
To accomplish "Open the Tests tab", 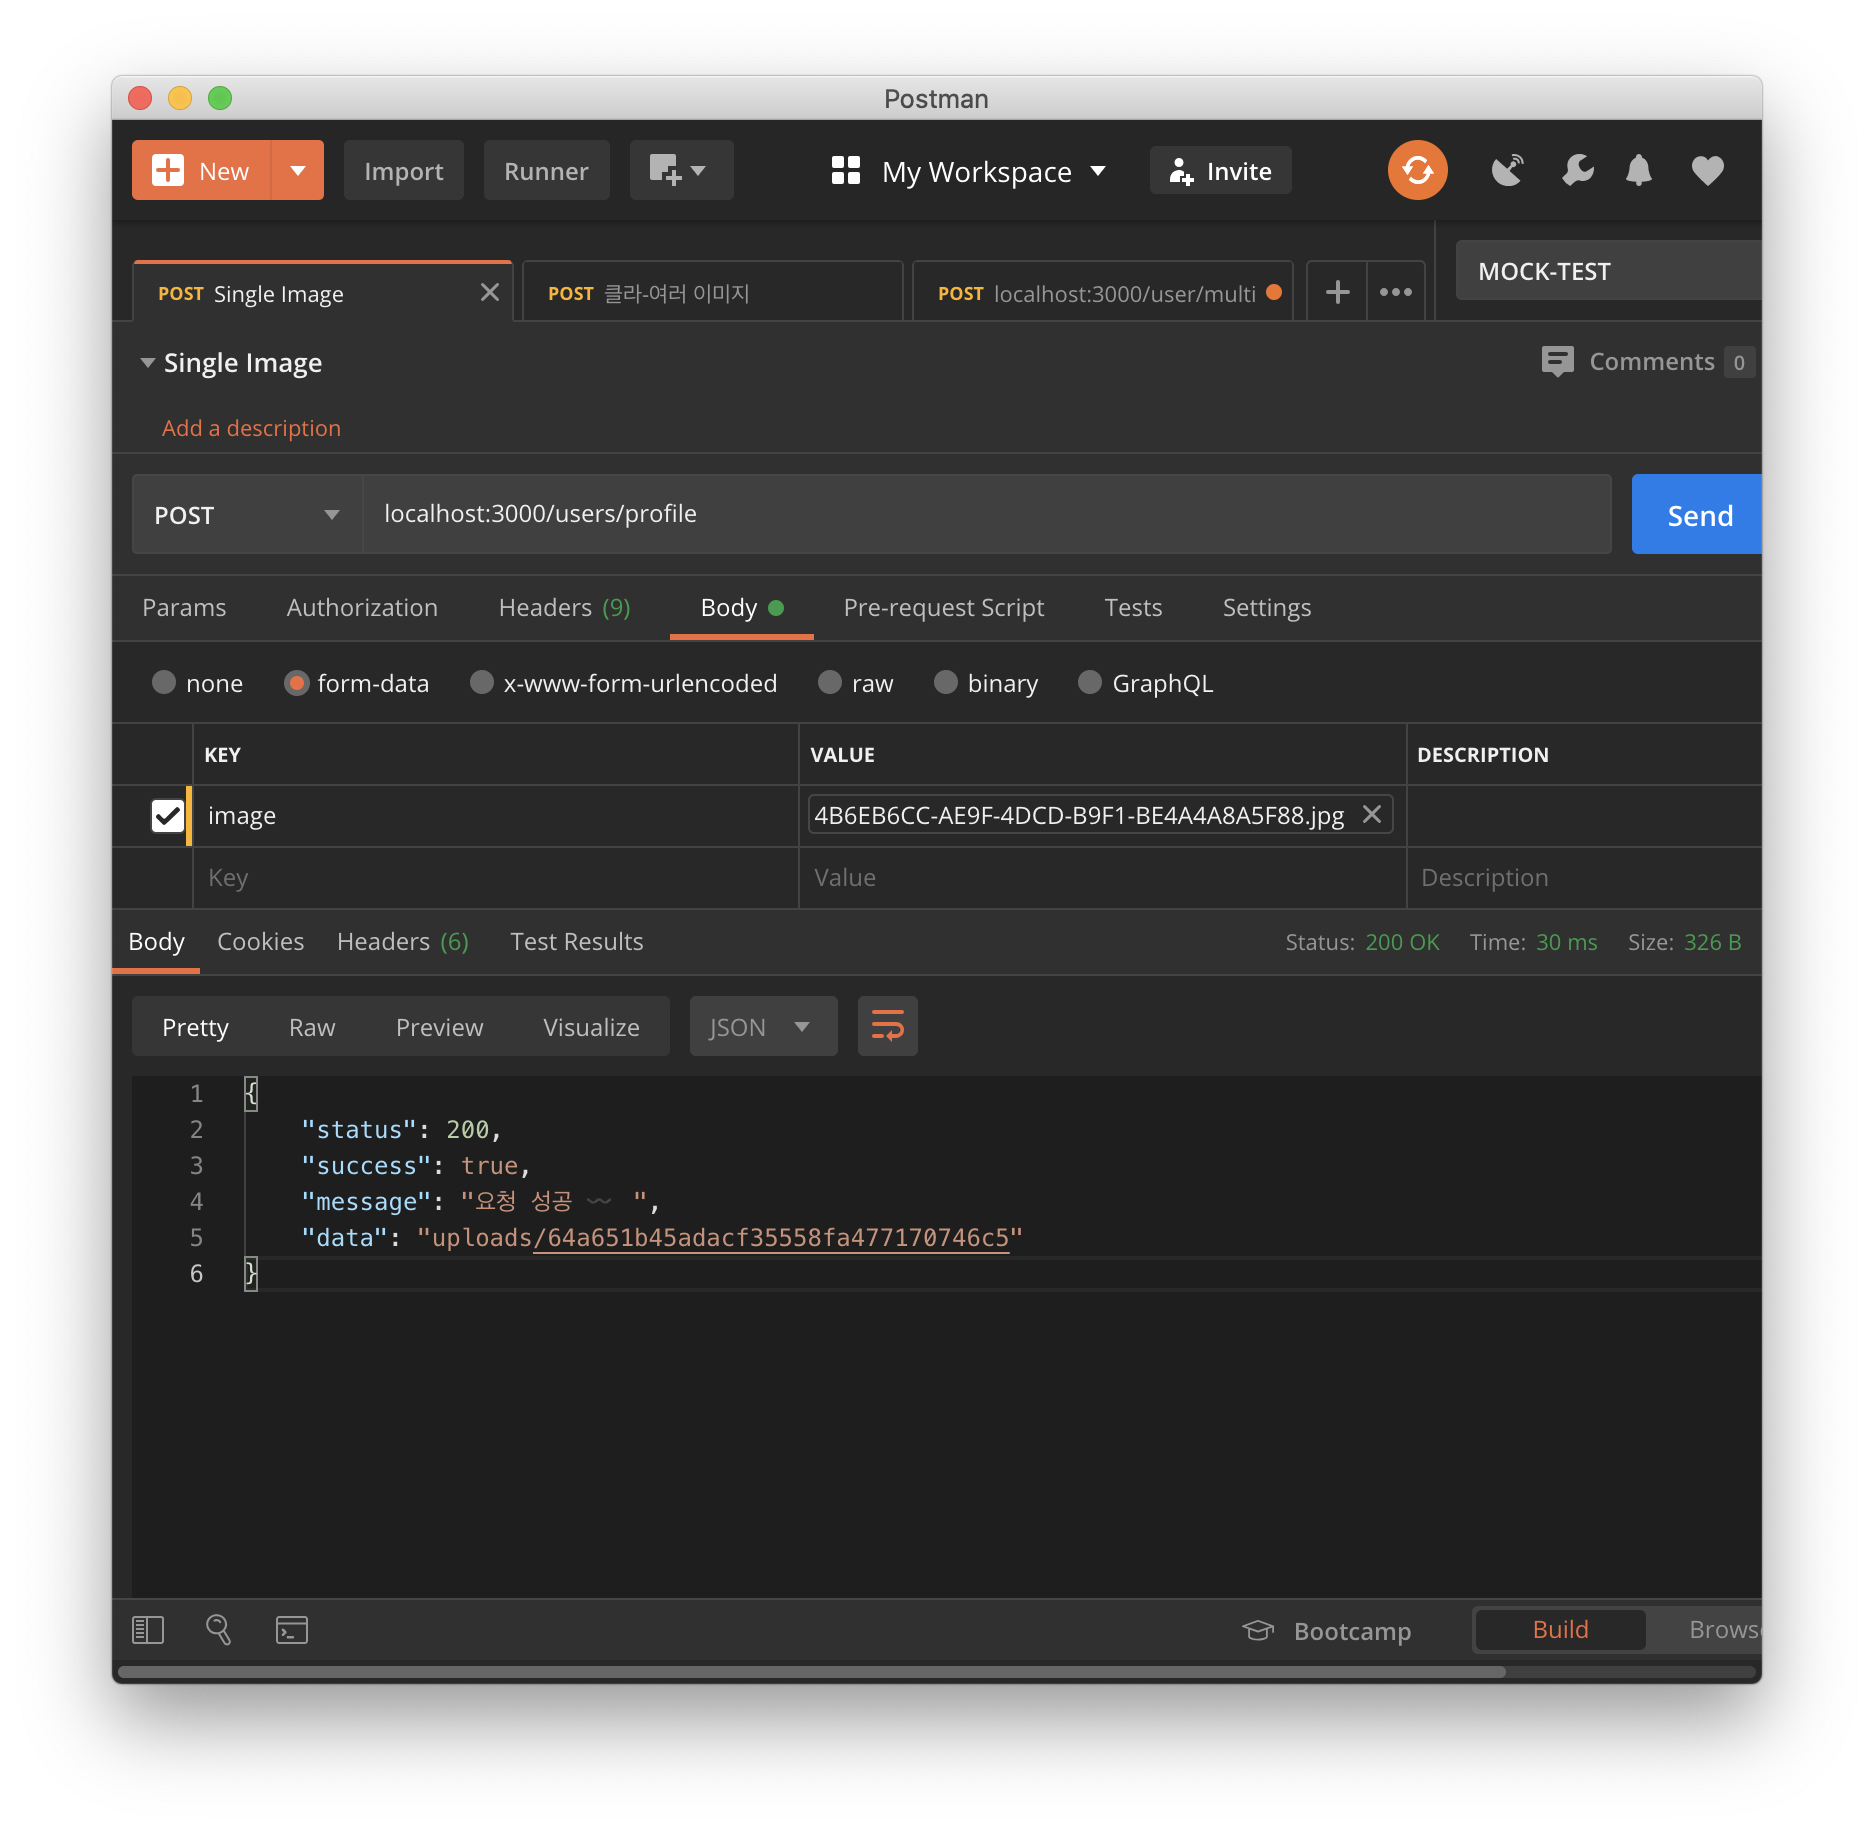I will point(1133,607).
